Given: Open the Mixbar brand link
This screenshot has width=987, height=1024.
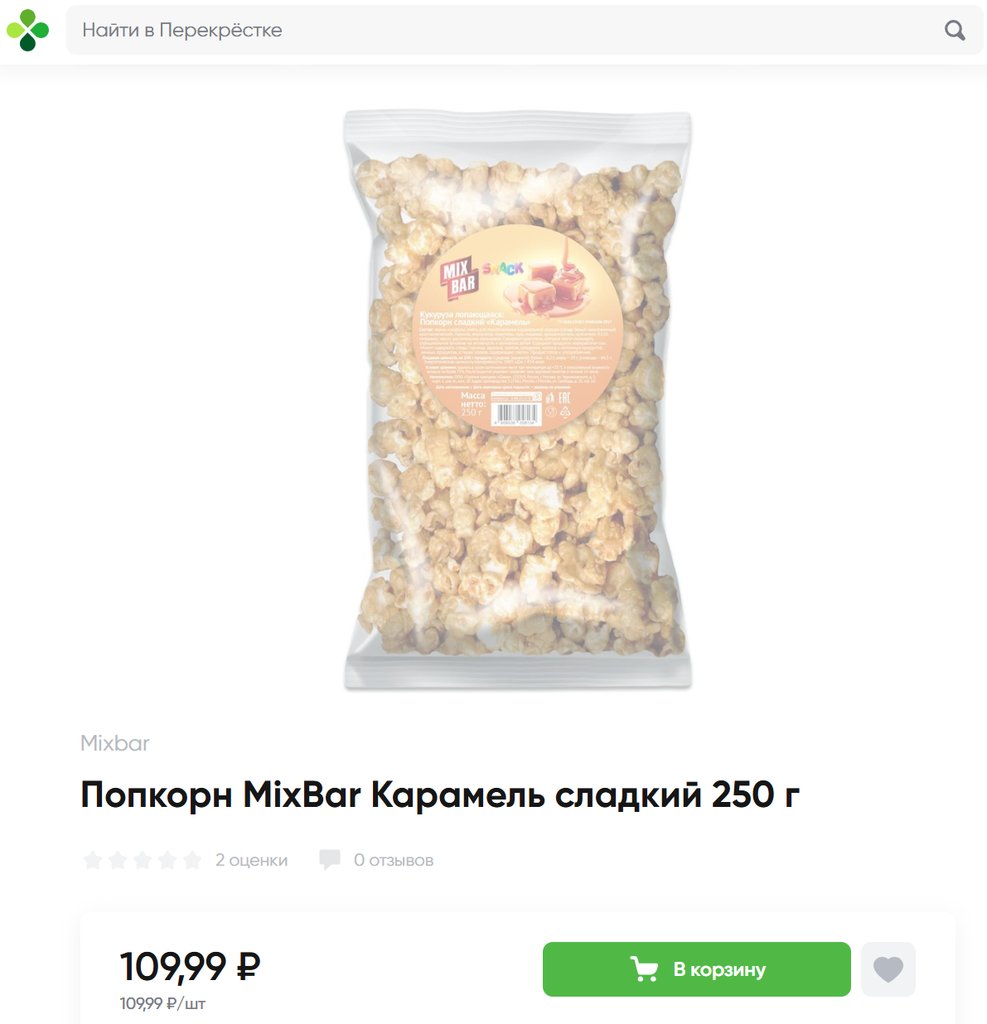Looking at the screenshot, I should click(115, 743).
